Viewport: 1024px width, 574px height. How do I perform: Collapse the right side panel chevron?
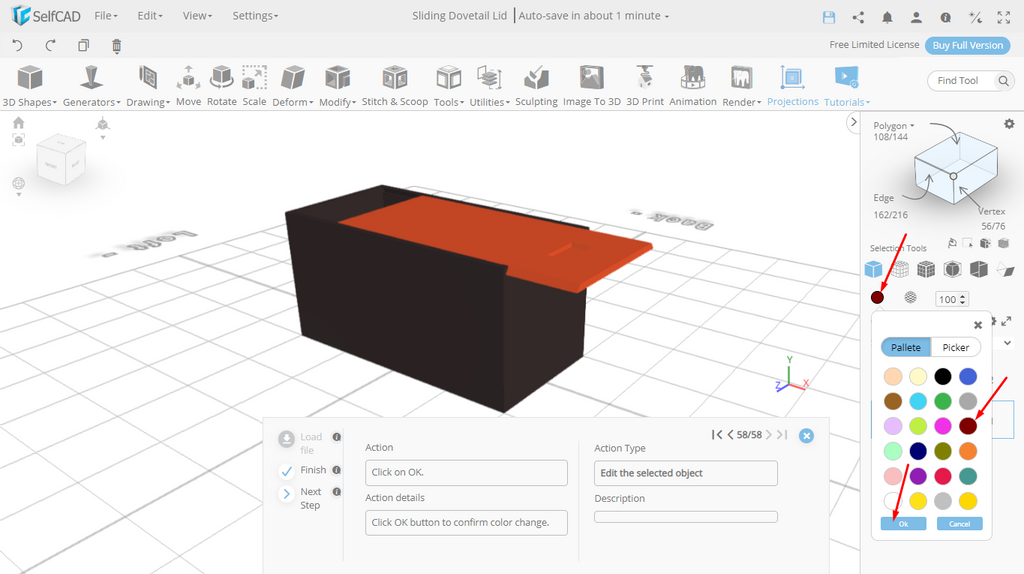853,122
